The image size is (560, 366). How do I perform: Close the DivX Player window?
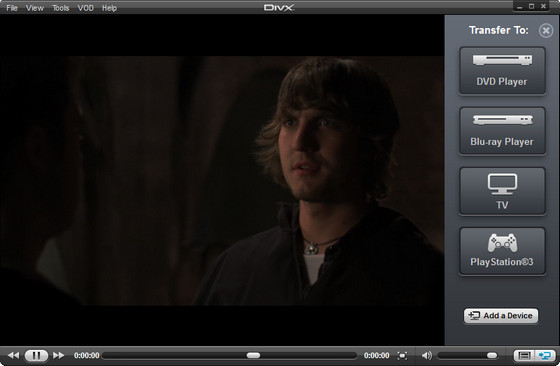coord(543,6)
